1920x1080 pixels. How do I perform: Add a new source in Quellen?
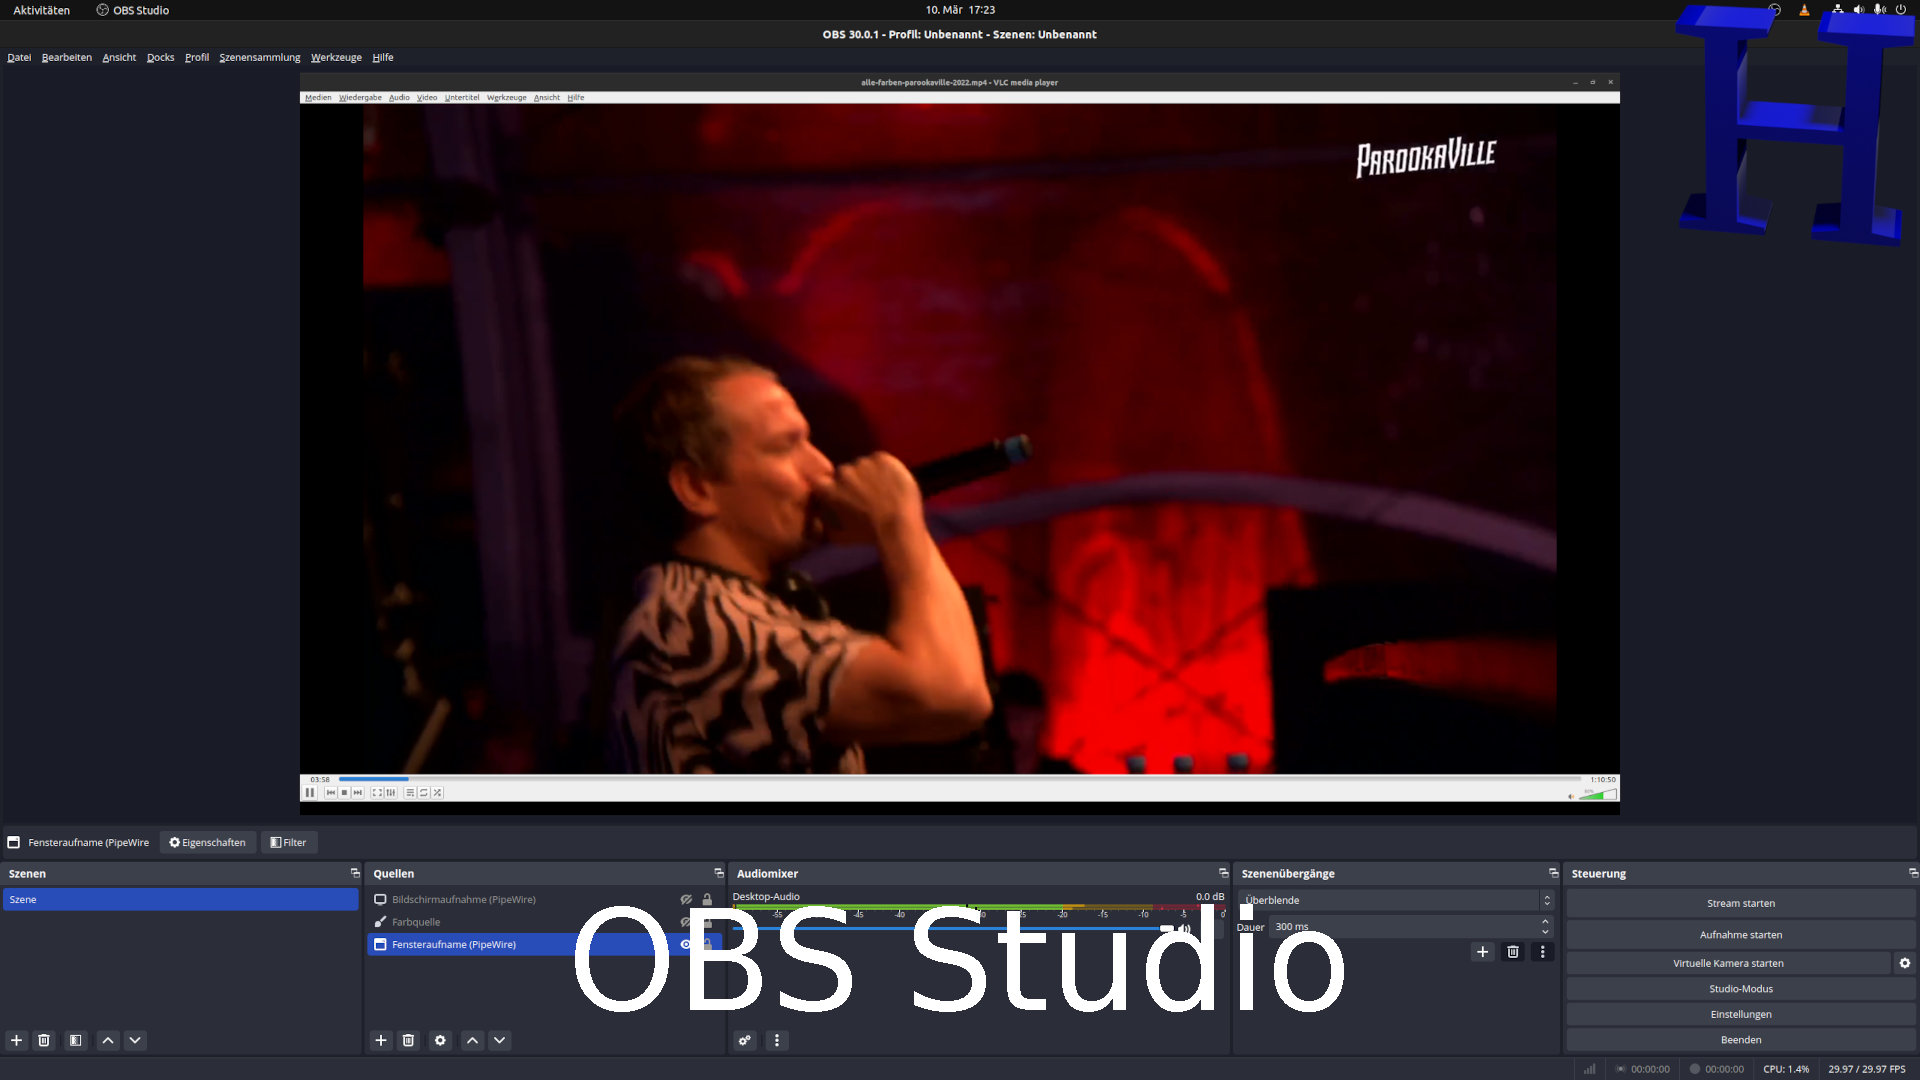click(381, 1040)
